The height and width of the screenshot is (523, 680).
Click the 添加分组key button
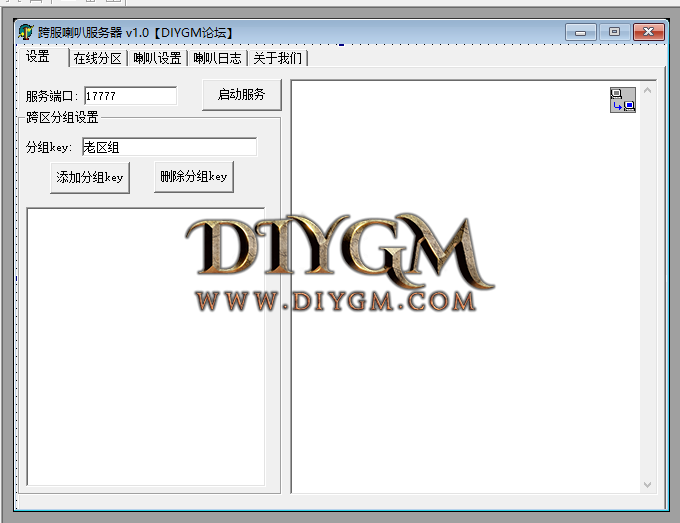90,177
